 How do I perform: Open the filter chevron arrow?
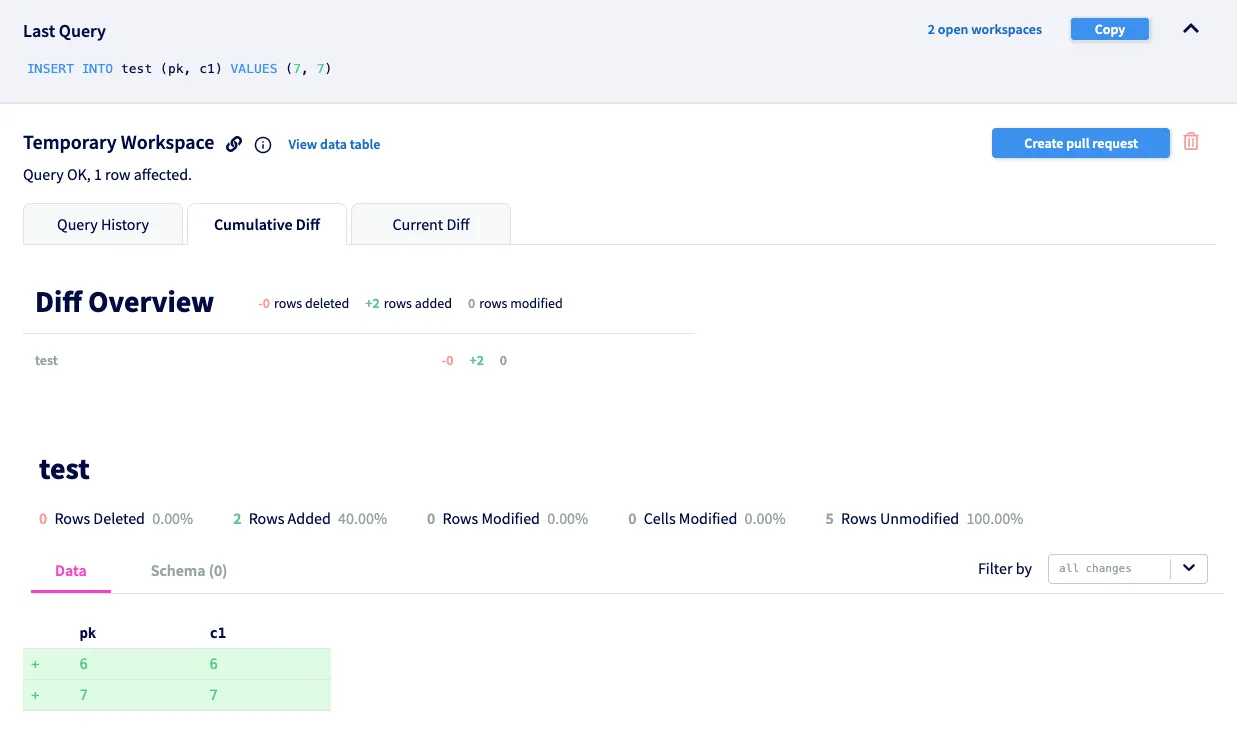[x=1189, y=568]
